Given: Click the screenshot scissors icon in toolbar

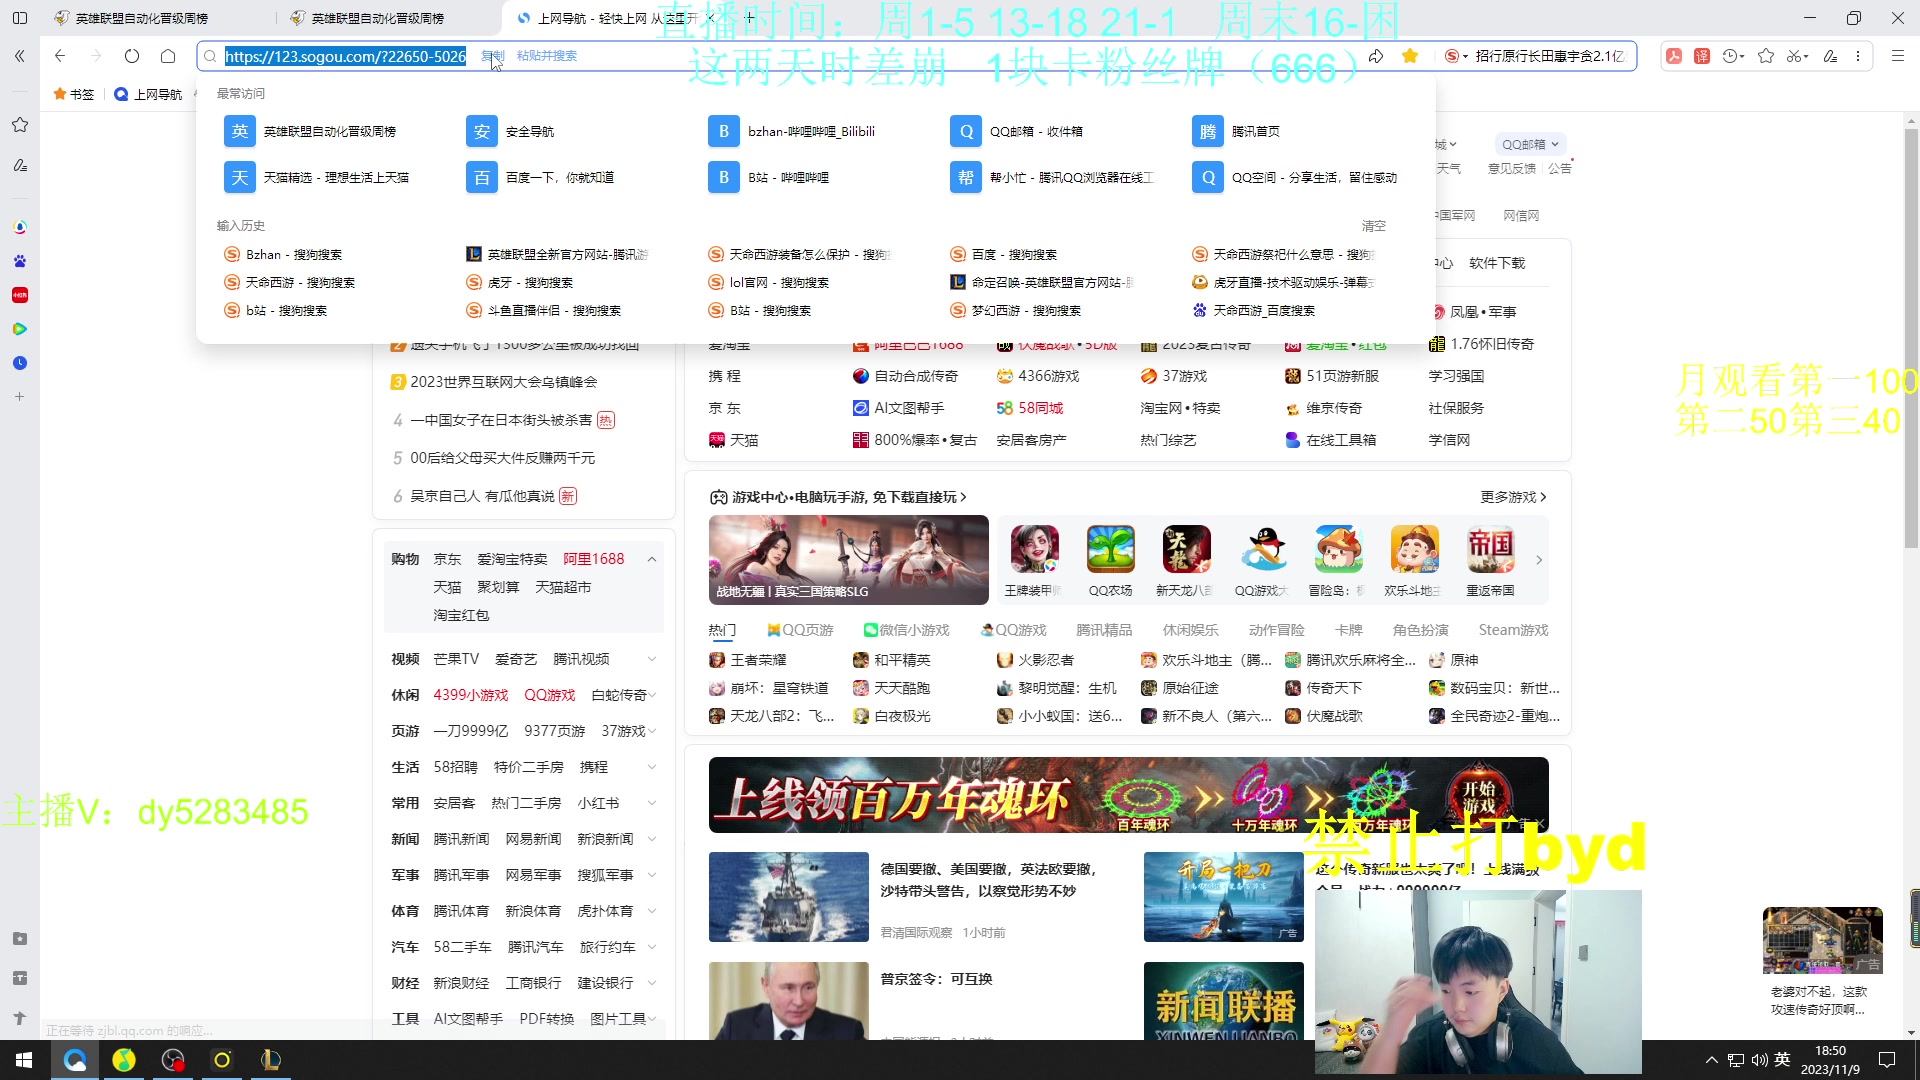Looking at the screenshot, I should [1795, 56].
